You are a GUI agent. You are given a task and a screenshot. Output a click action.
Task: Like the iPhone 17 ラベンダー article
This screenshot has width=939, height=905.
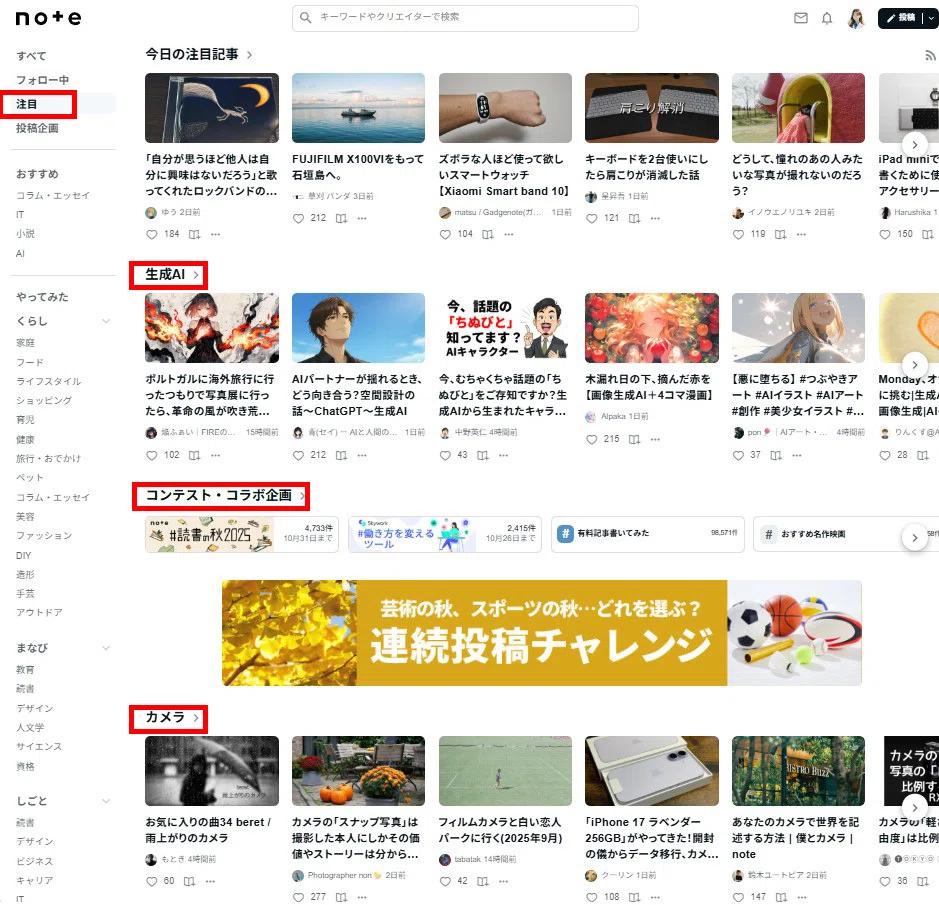point(591,897)
